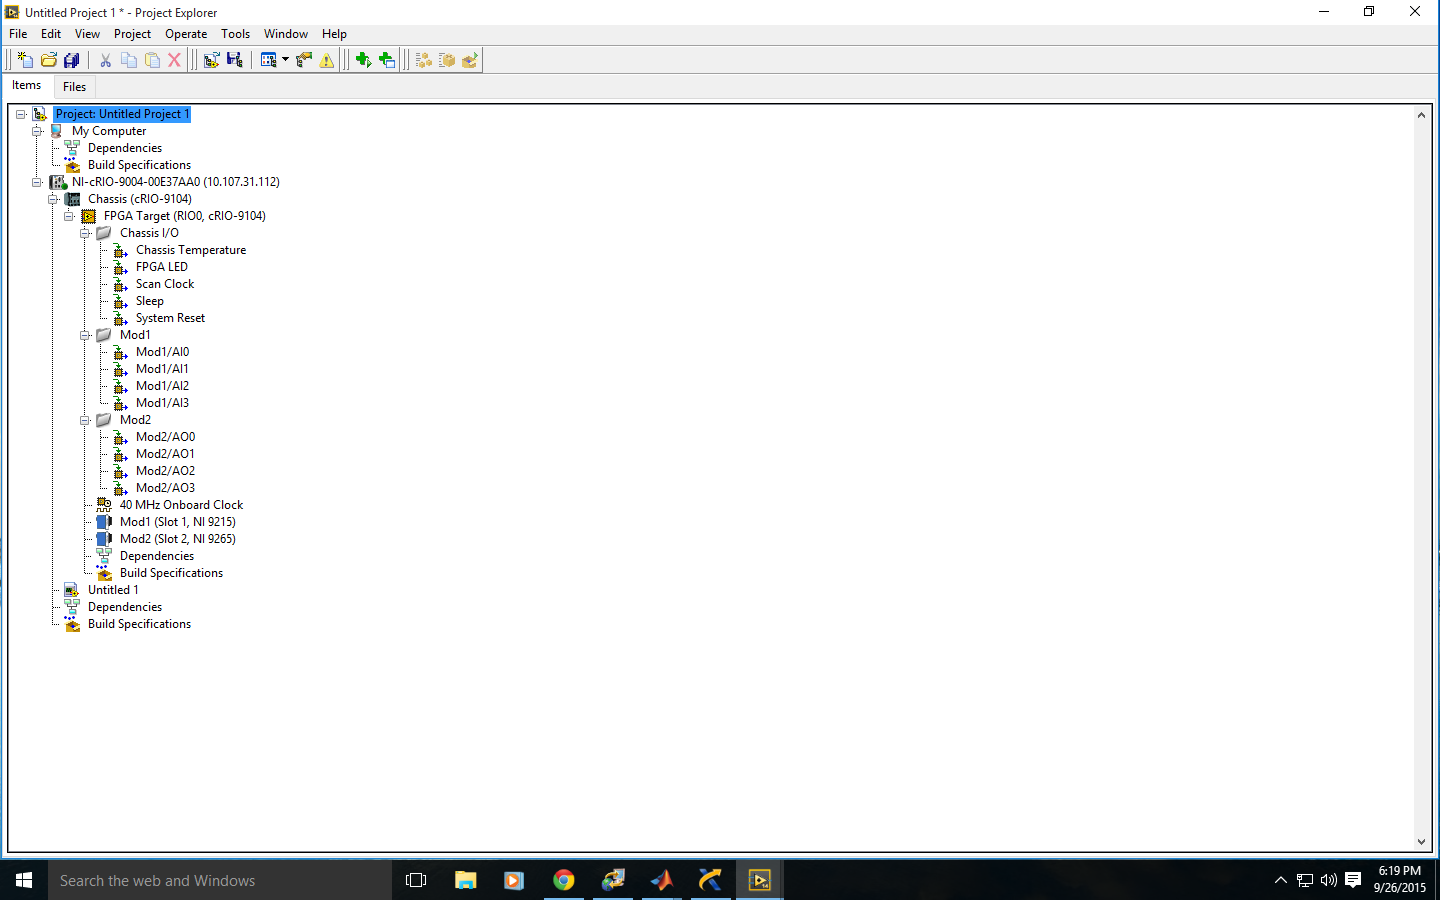This screenshot has width=1440, height=900.
Task: Open the Tools menu
Action: click(235, 34)
